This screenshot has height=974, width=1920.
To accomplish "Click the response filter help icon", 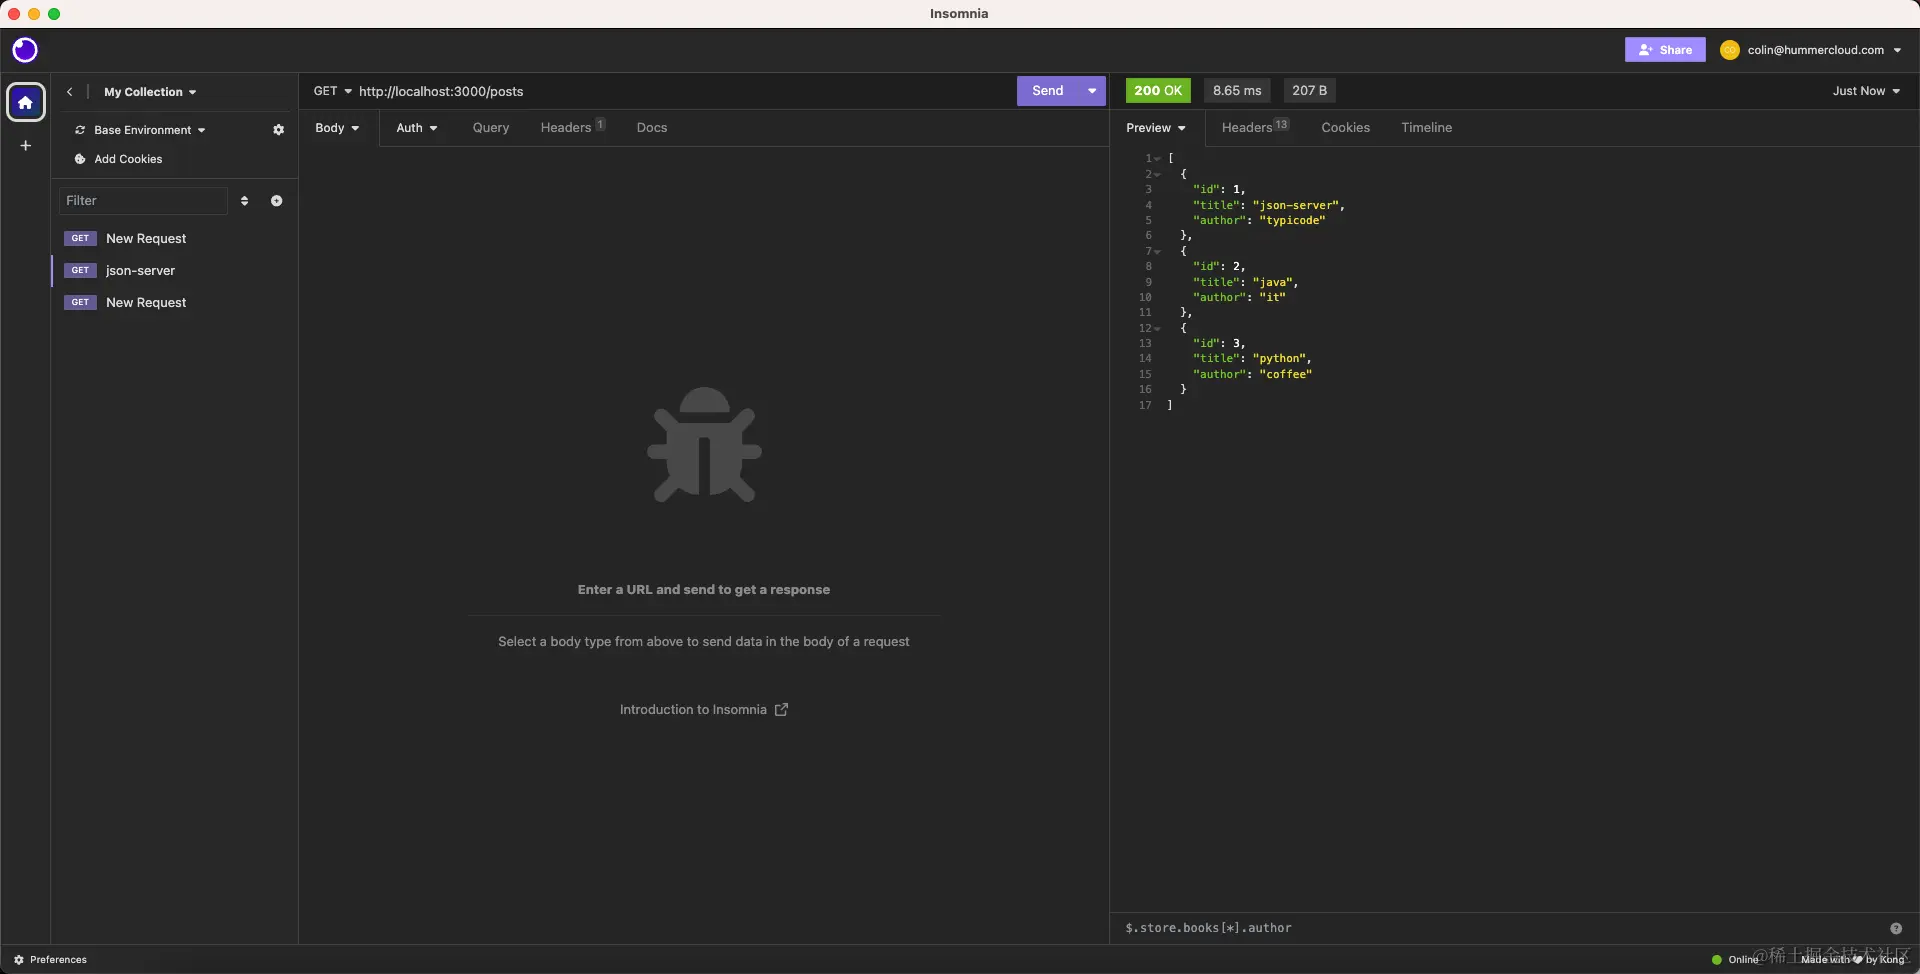I will (x=1896, y=928).
